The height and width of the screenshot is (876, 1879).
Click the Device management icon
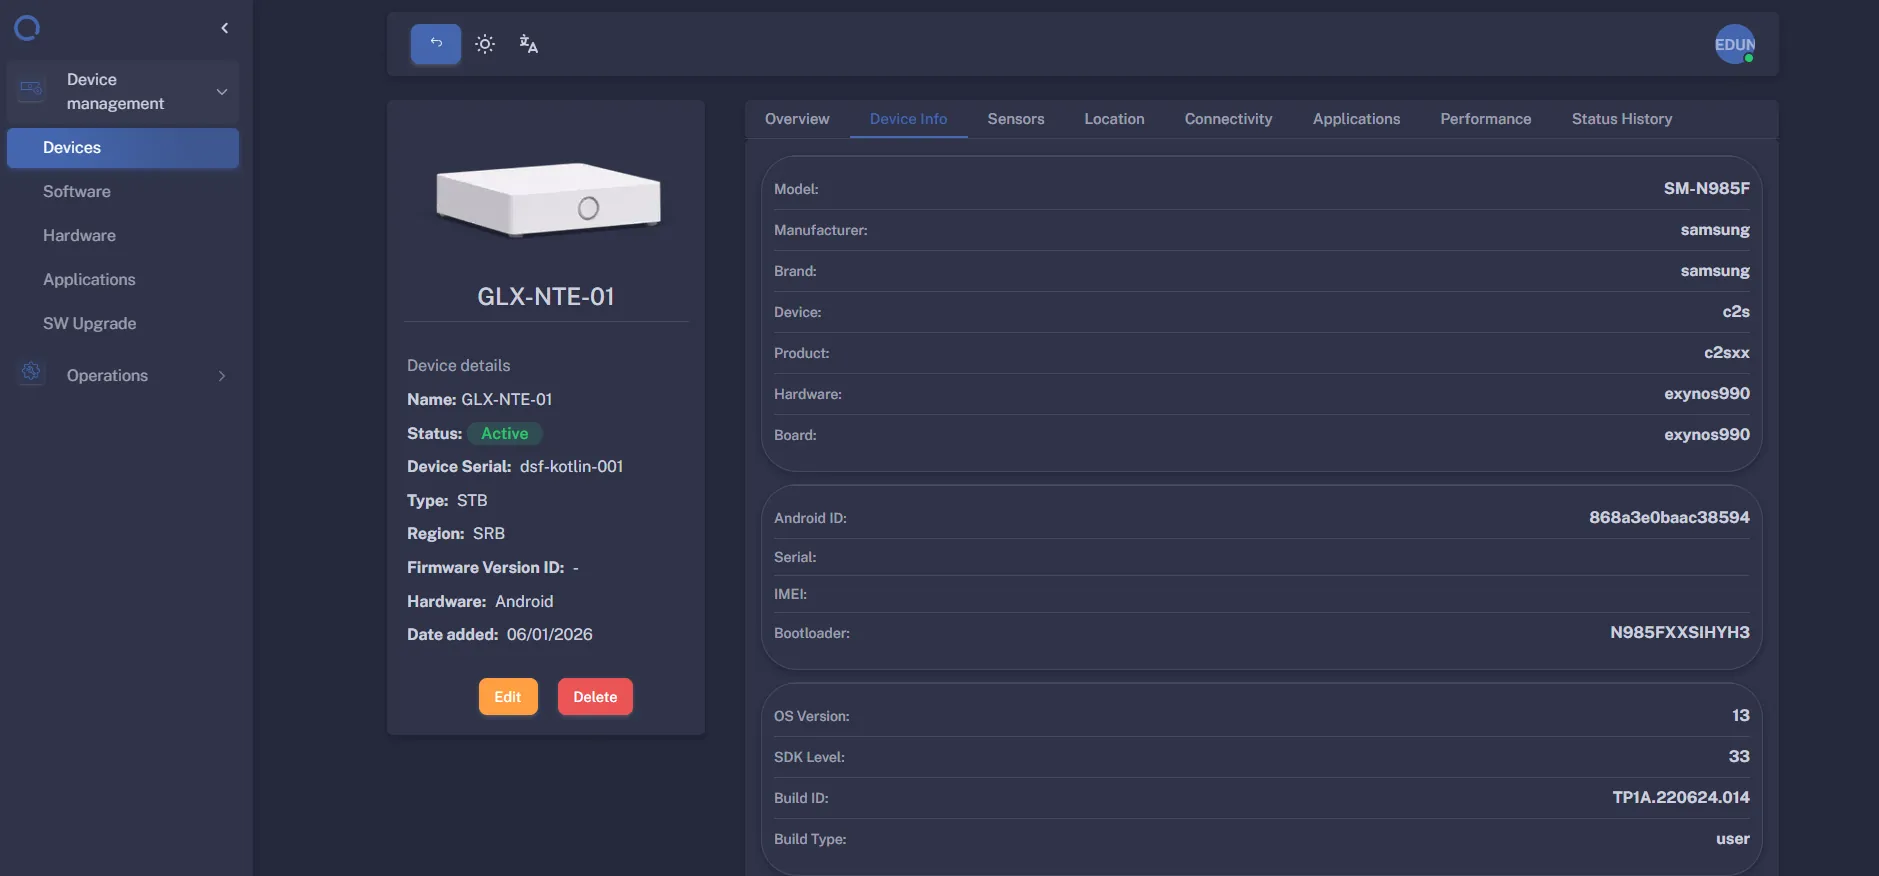click(x=31, y=91)
